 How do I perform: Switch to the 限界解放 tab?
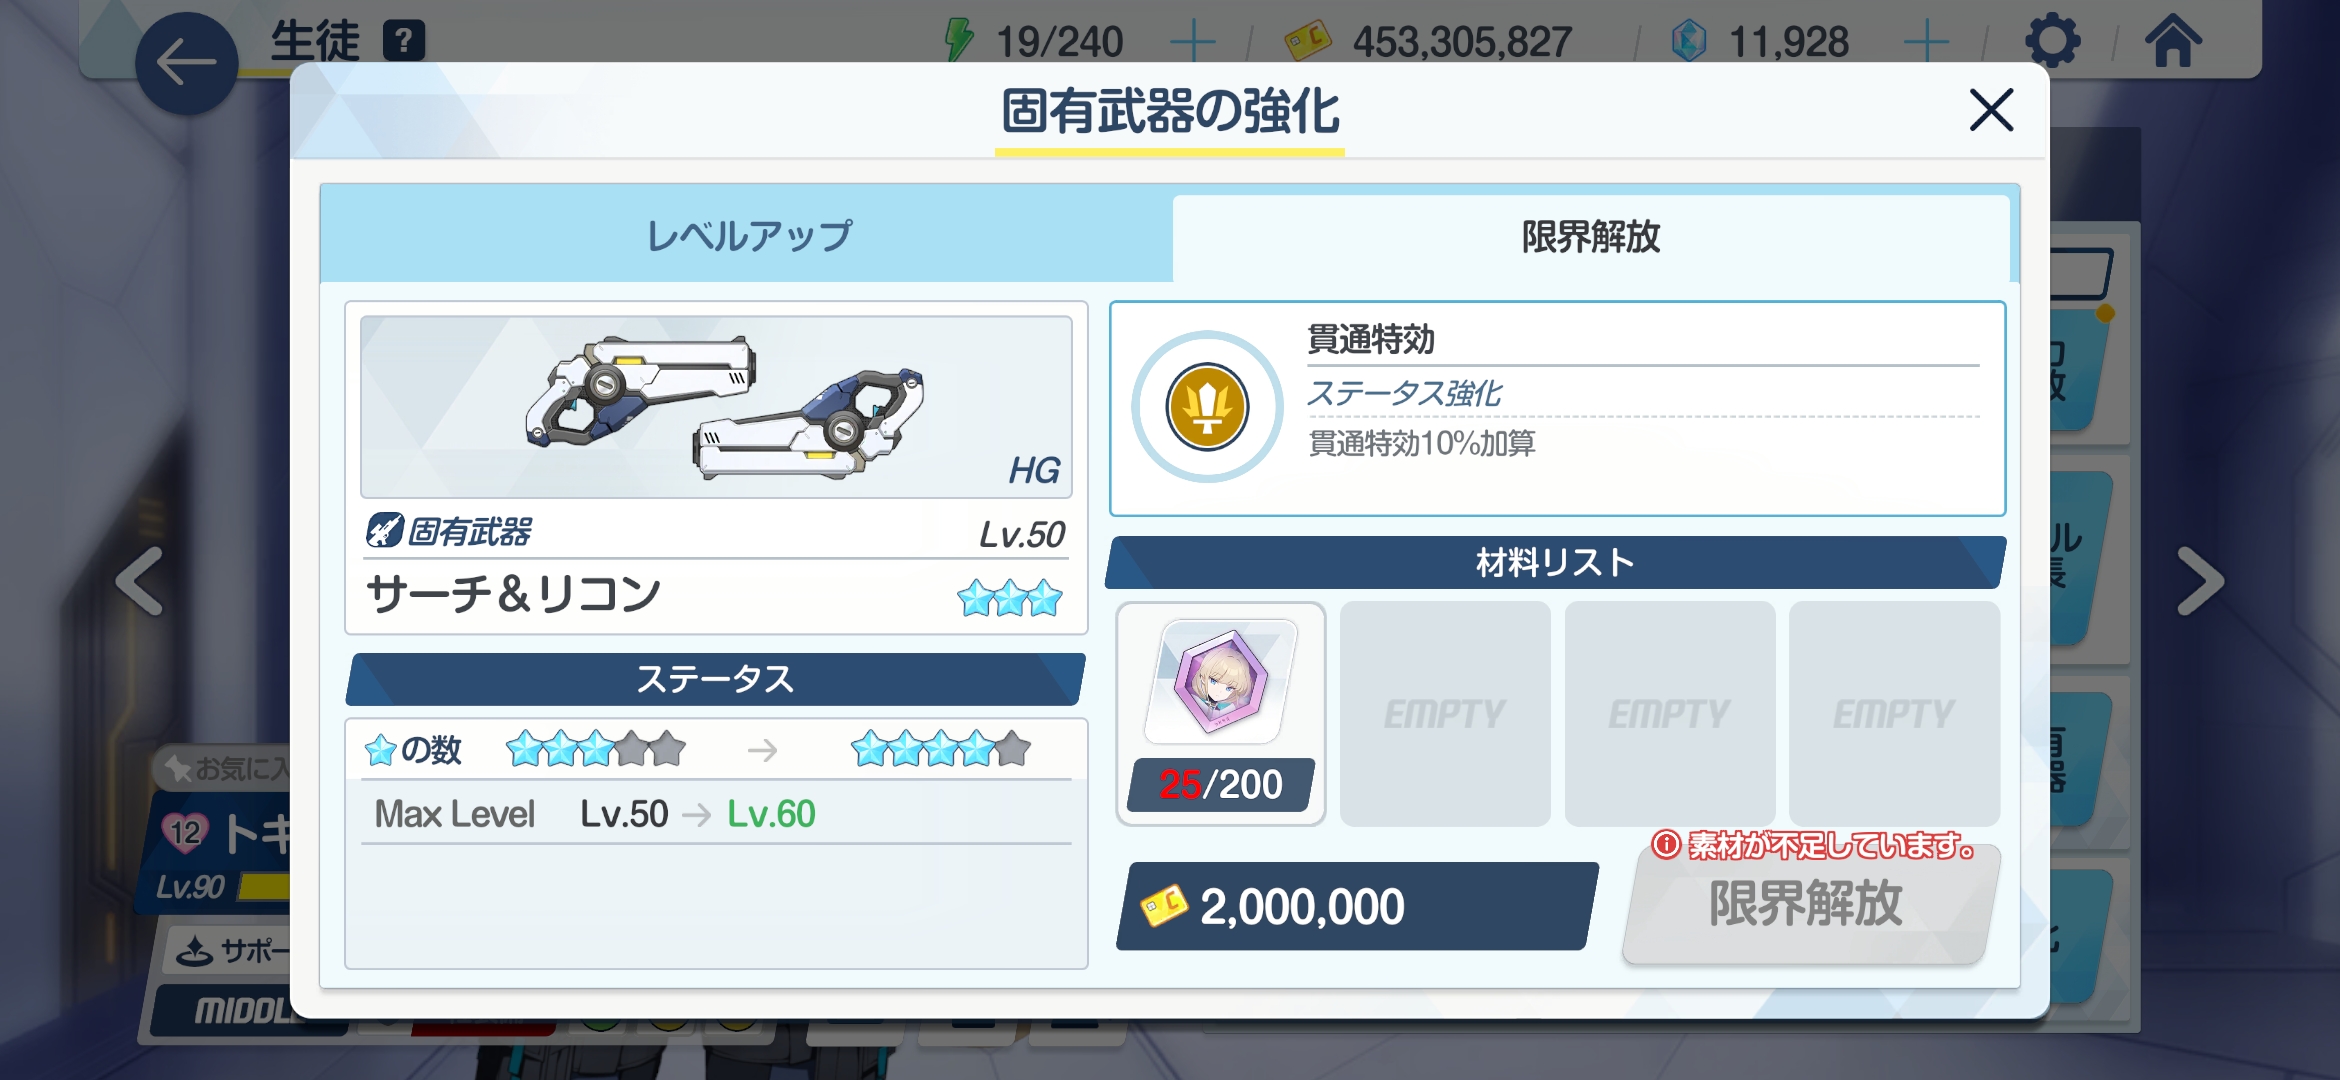[1591, 238]
